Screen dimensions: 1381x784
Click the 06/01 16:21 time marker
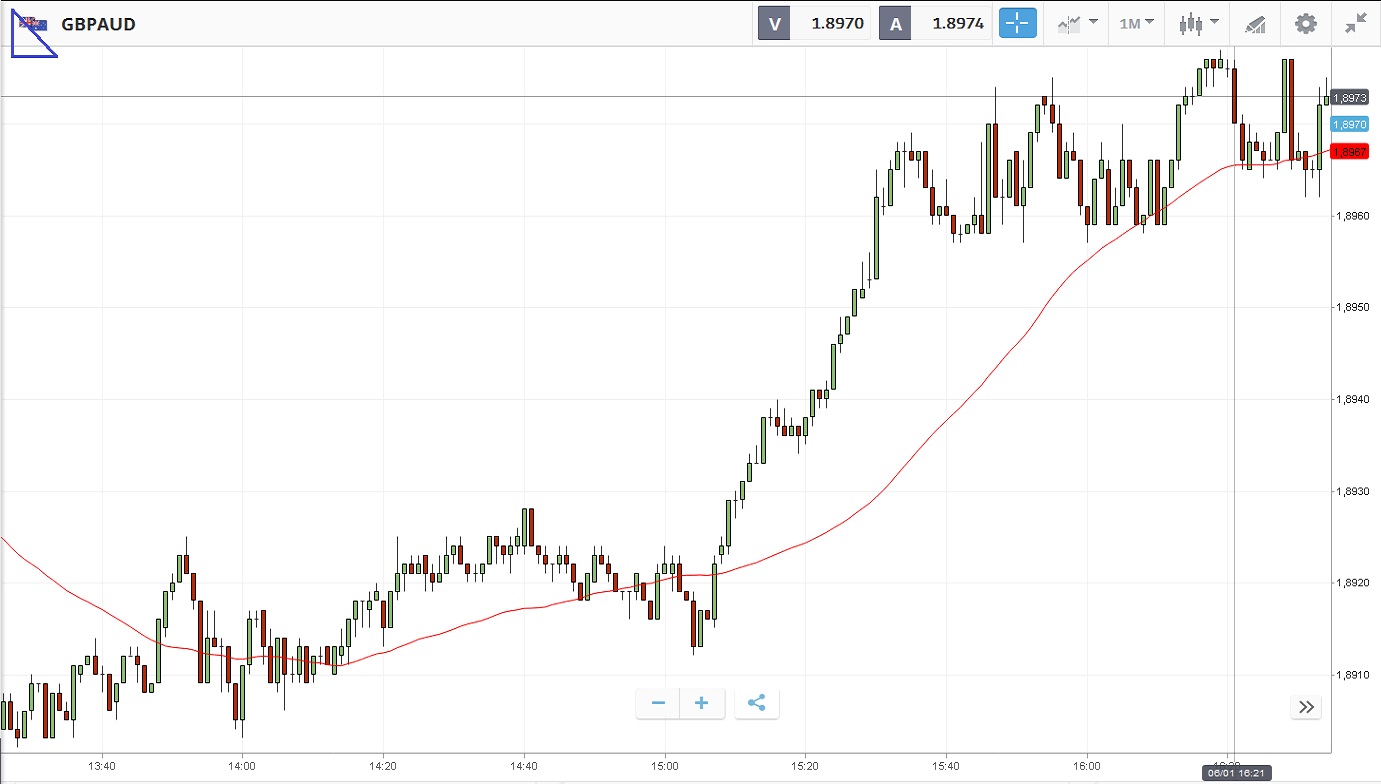pos(1237,773)
